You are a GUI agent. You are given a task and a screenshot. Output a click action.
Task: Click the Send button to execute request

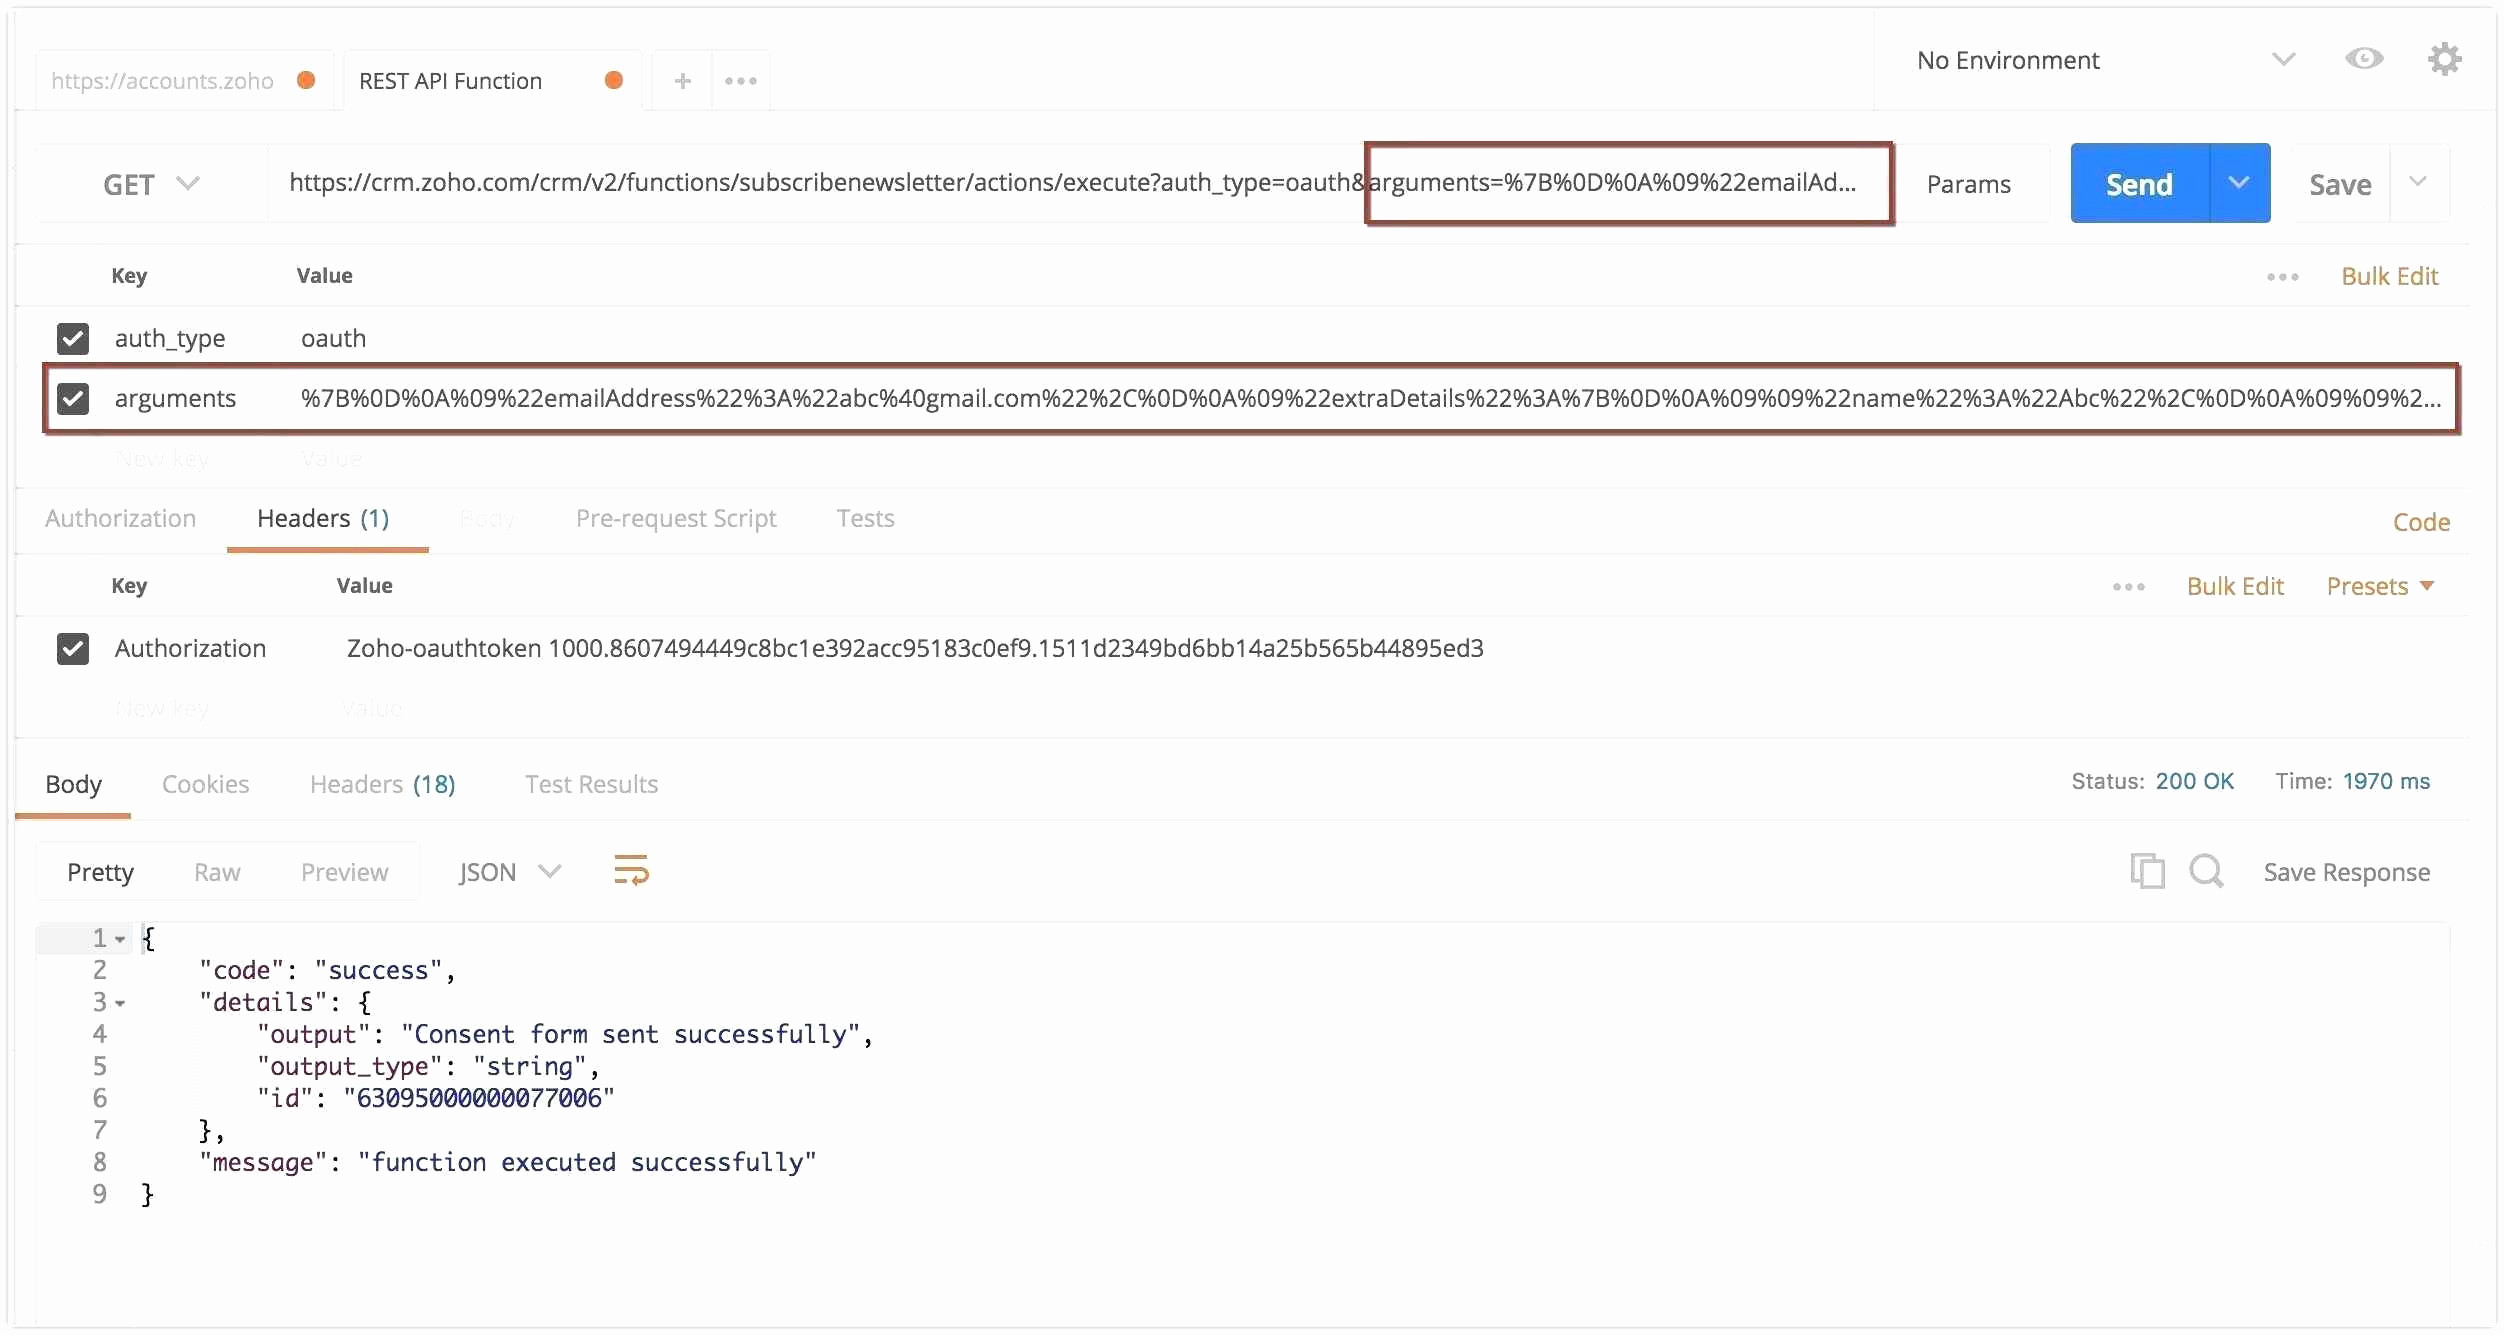[x=2138, y=184]
